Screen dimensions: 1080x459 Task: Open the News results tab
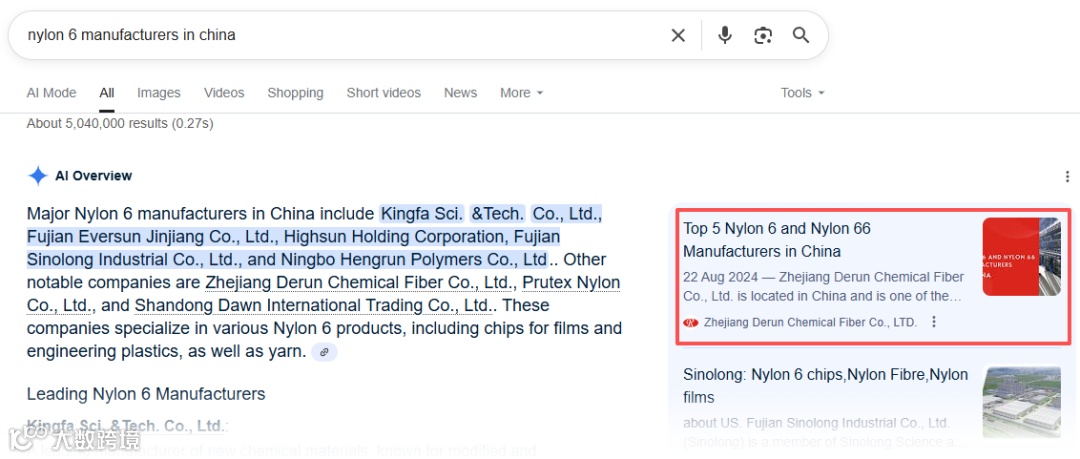click(x=460, y=93)
